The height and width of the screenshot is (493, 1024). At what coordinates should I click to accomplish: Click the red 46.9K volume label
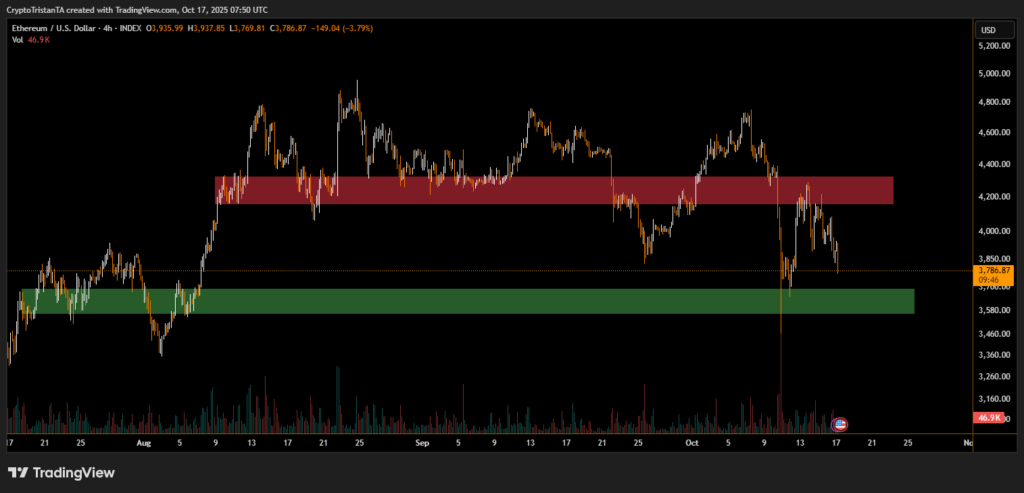(x=988, y=417)
